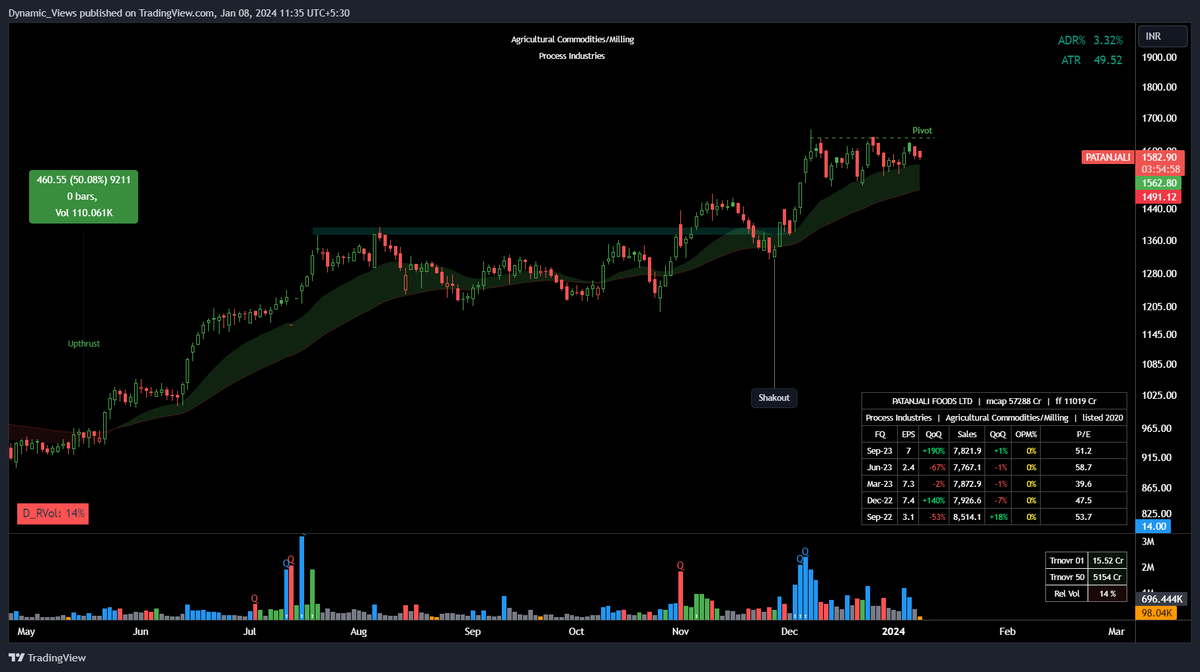The width and height of the screenshot is (1200, 672).
Task: Click the 1900.00 price axis tick
Action: pos(1159,57)
